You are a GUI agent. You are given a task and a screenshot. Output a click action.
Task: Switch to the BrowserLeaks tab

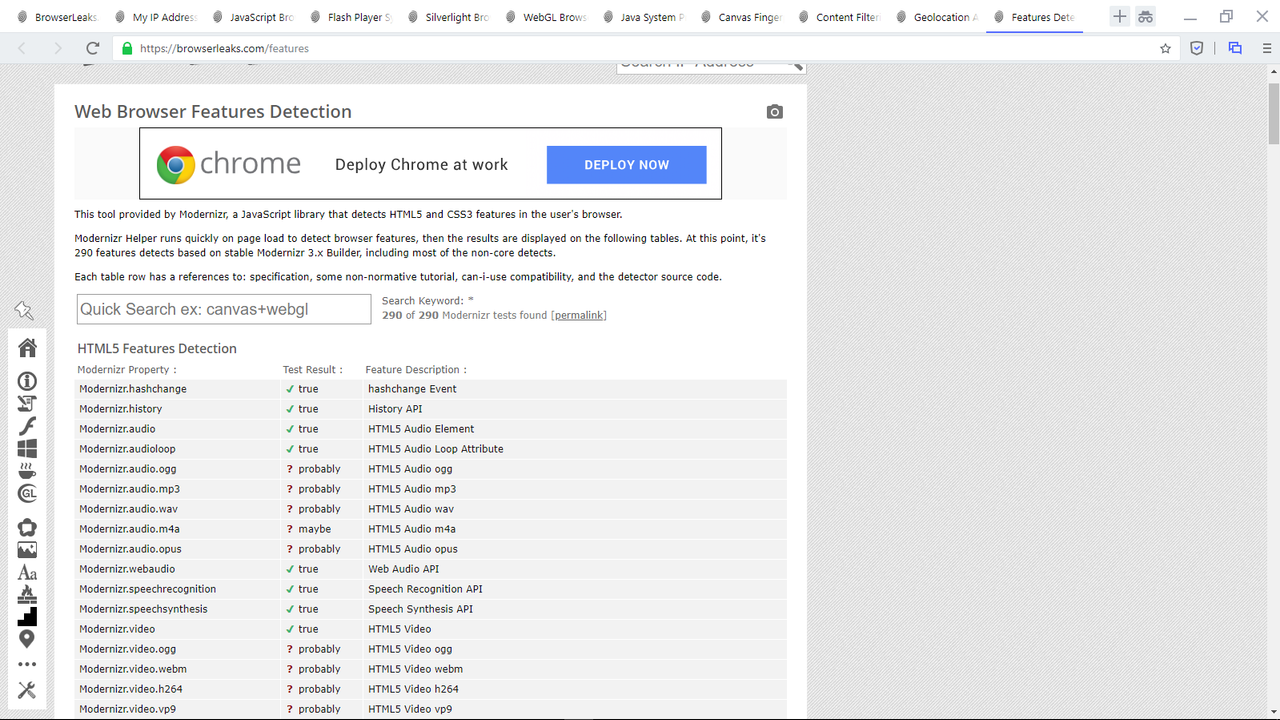point(56,17)
